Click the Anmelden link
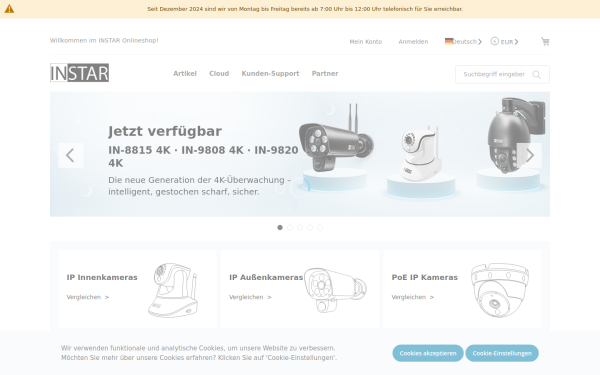This screenshot has height=375, width=600. pyautogui.click(x=413, y=42)
